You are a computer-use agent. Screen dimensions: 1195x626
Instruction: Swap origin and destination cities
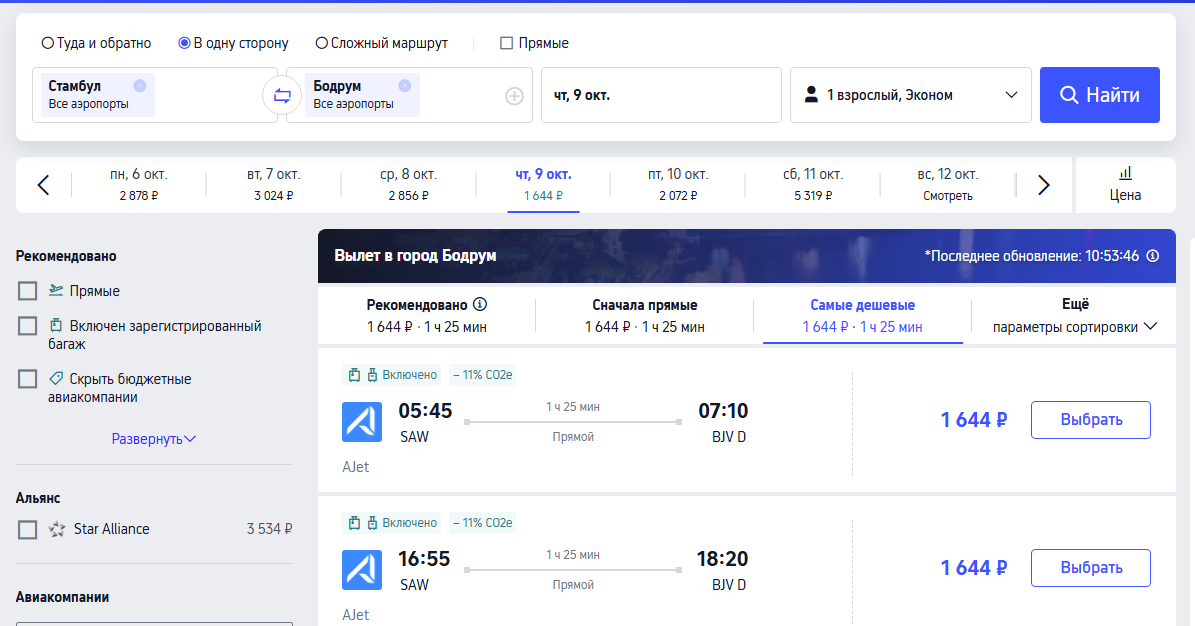282,95
